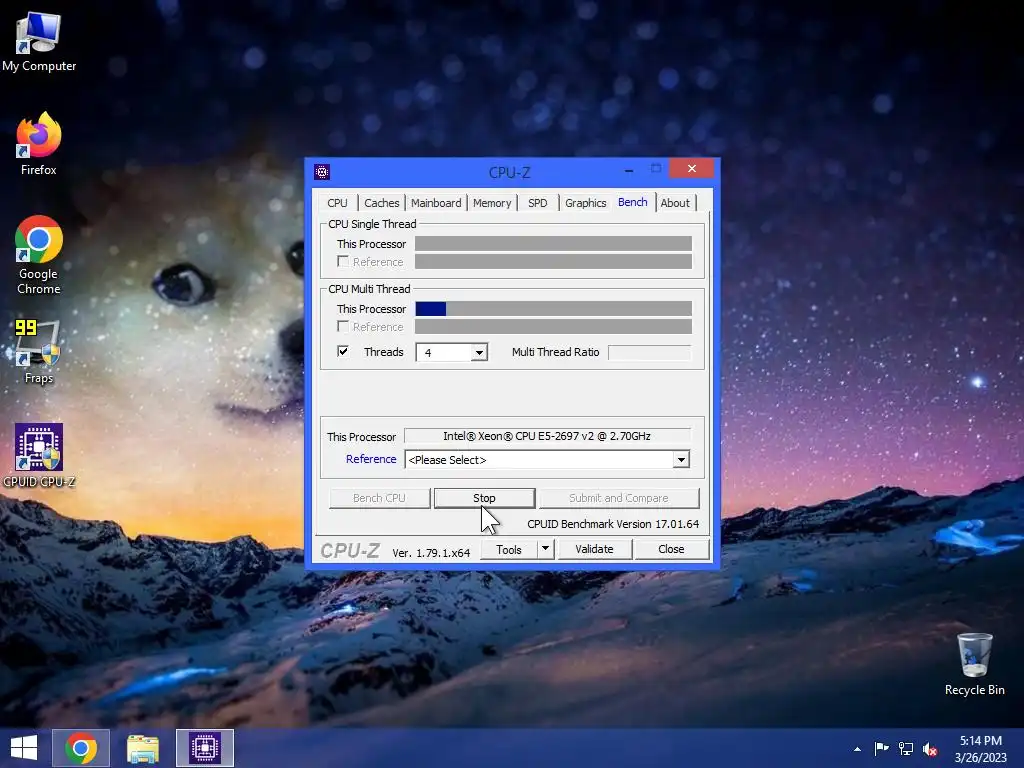Click CPUID Benchmark Version 17.01.64 text
The width and height of the screenshot is (1024, 768).
(613, 524)
